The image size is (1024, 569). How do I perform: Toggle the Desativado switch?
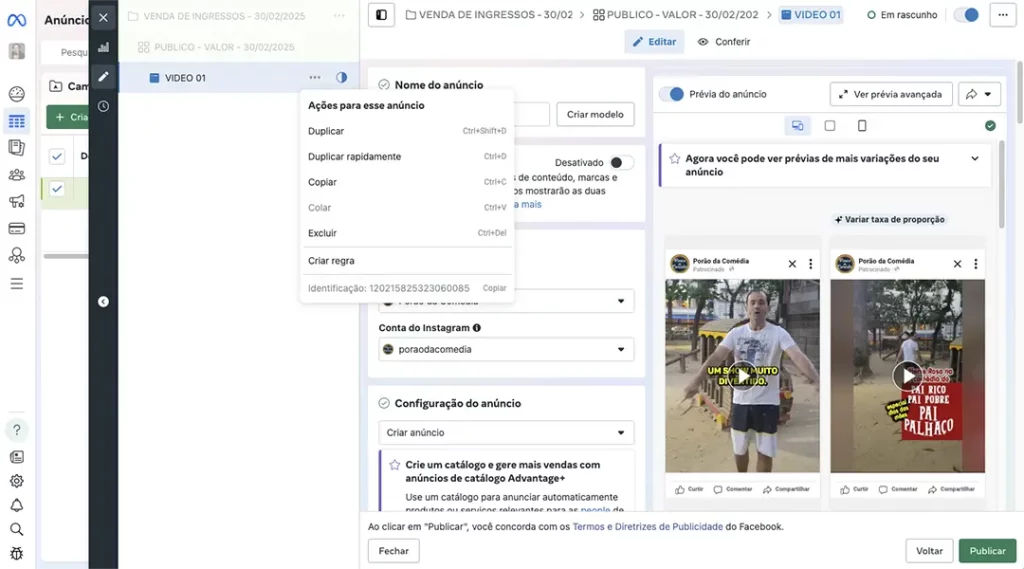click(621, 163)
